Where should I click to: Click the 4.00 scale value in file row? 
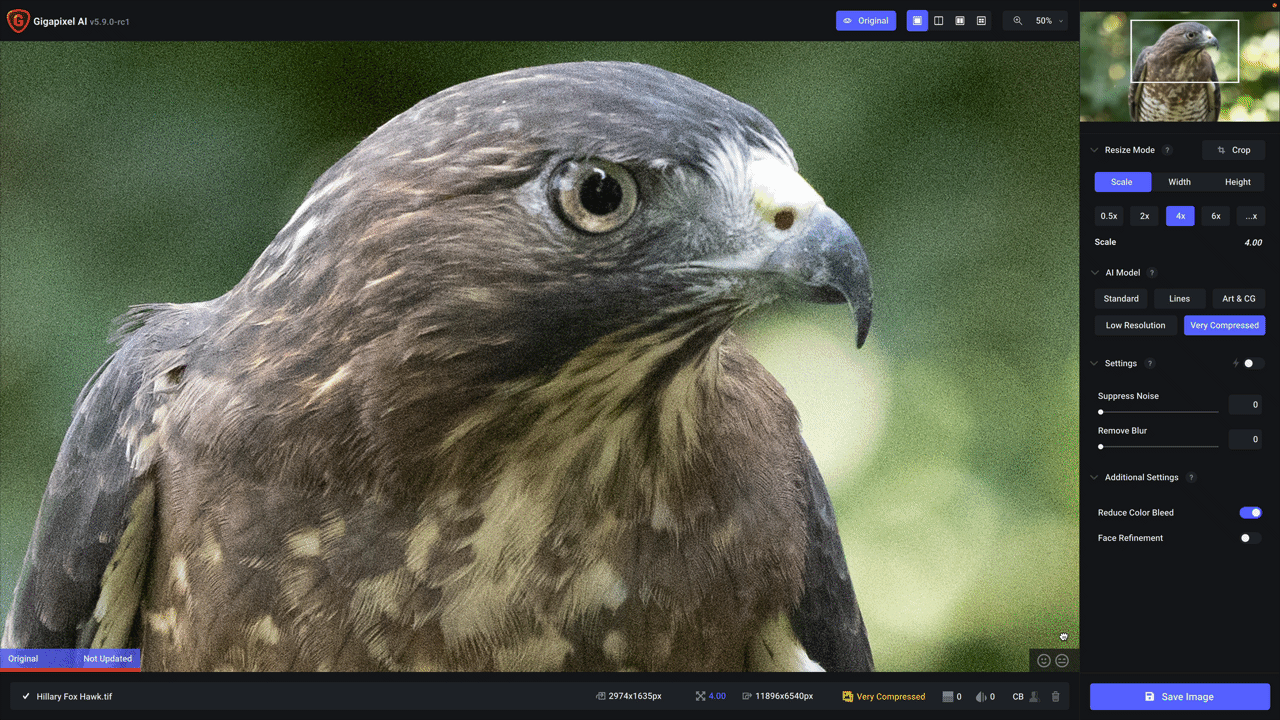point(717,696)
